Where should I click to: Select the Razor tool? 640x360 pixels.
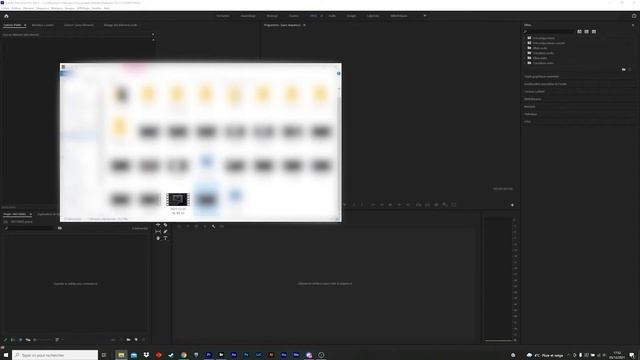click(165, 225)
